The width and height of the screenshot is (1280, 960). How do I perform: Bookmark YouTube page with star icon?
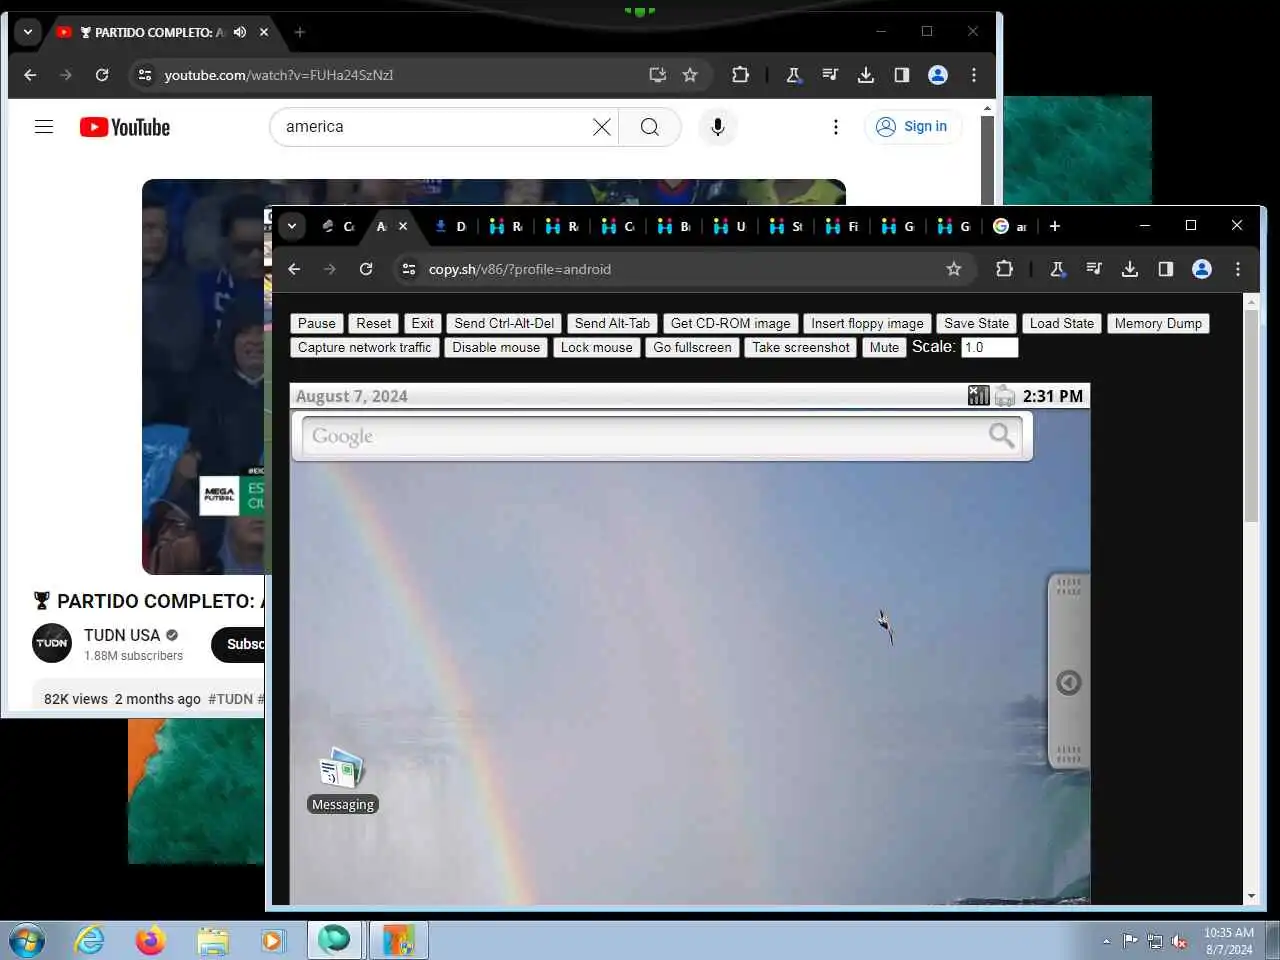pyautogui.click(x=690, y=75)
